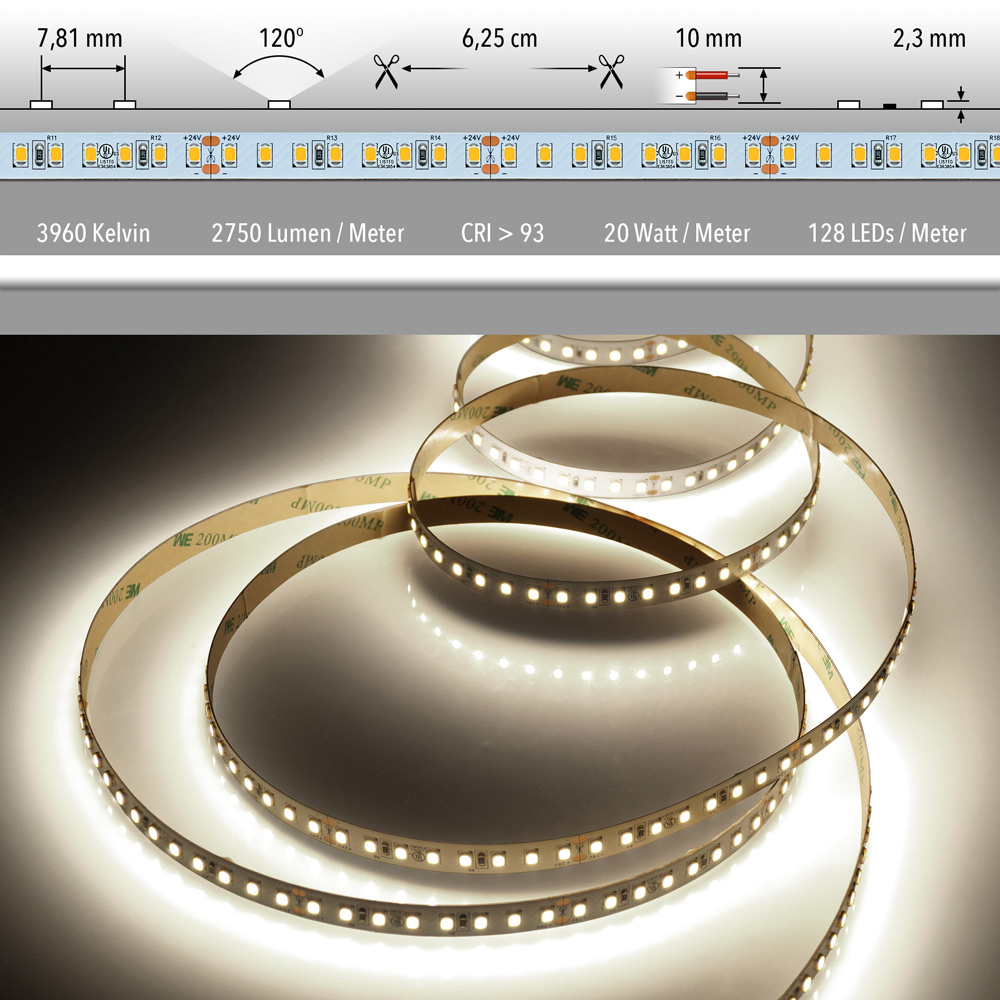Click the 2,3 mm strip height label

point(929,40)
